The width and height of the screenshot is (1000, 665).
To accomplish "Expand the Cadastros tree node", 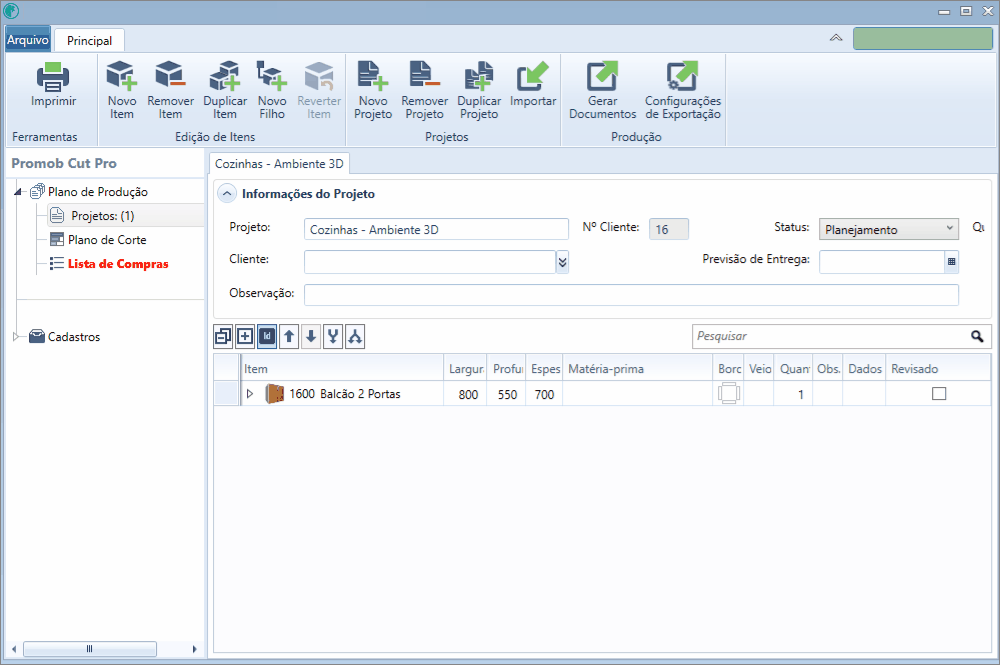I will (x=15, y=336).
